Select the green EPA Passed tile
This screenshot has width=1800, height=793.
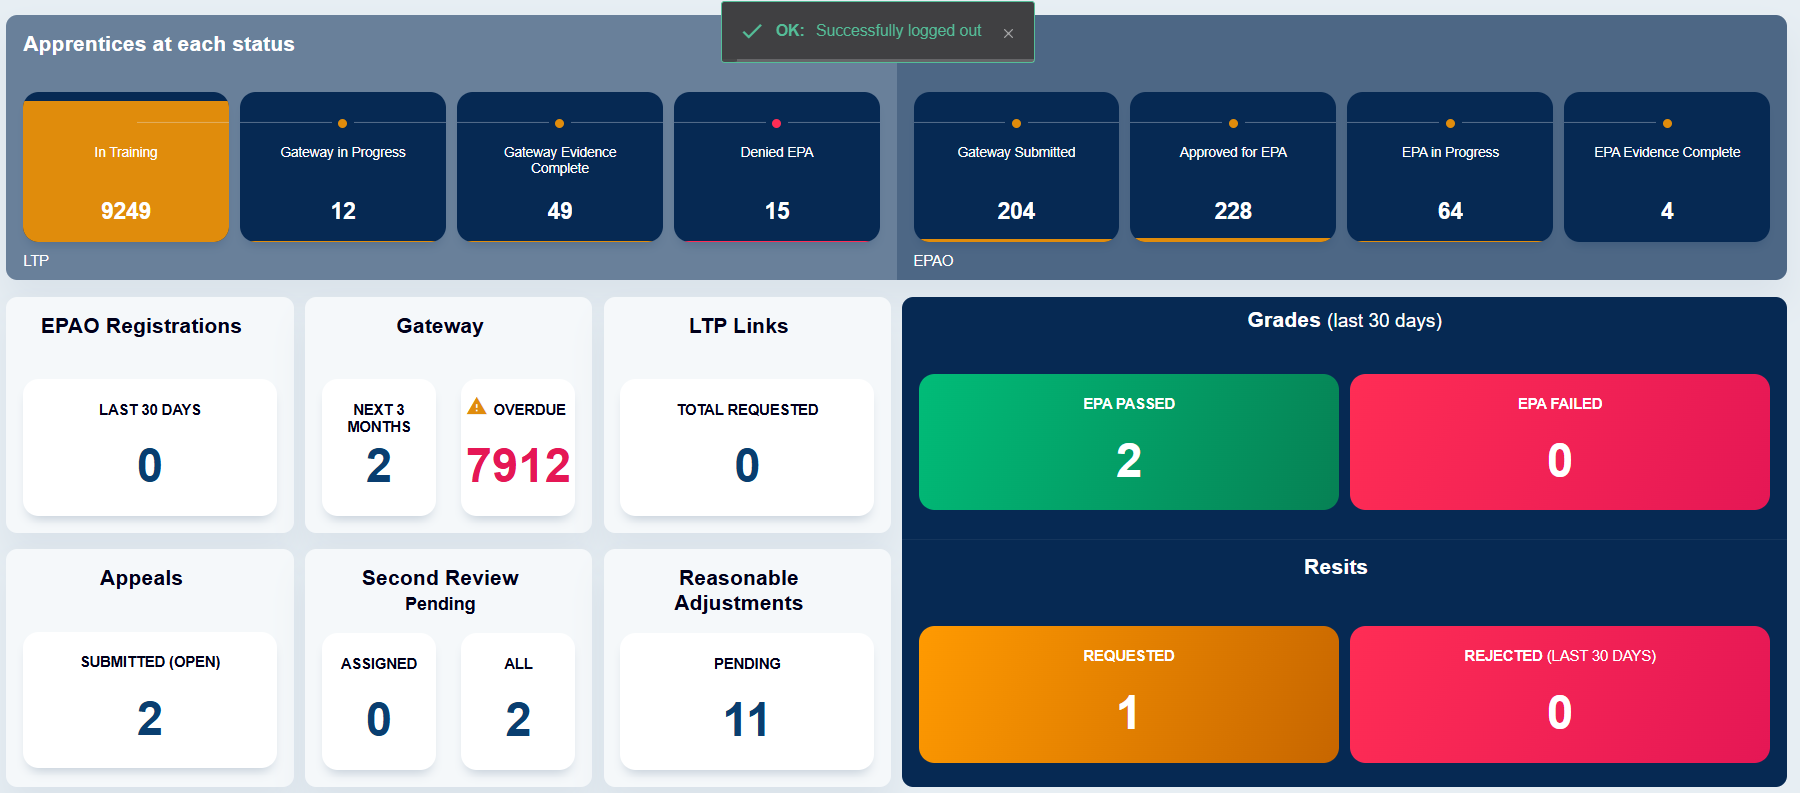click(x=1128, y=442)
